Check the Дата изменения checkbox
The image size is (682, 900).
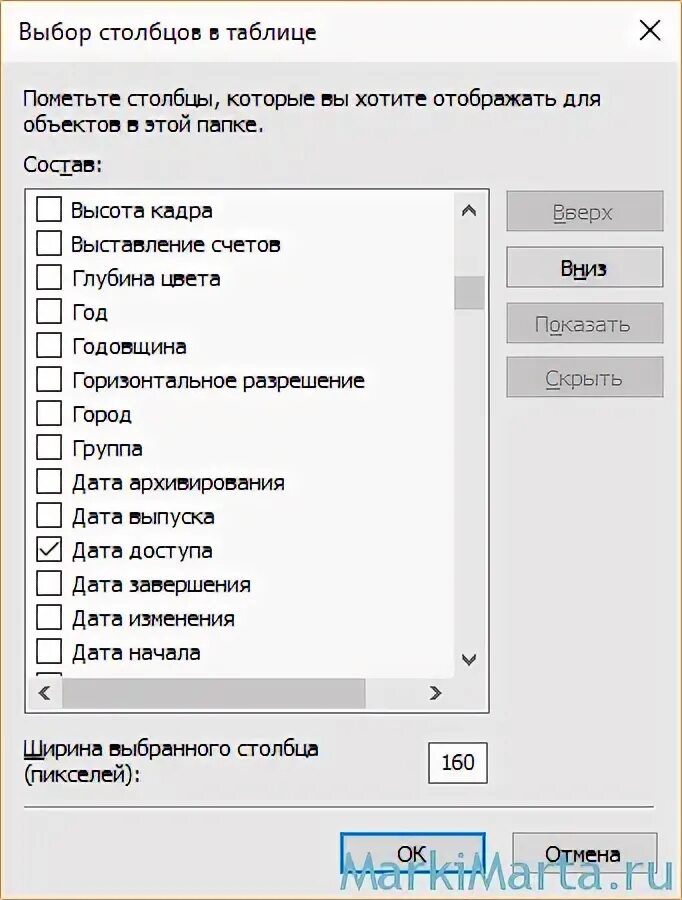tap(49, 619)
